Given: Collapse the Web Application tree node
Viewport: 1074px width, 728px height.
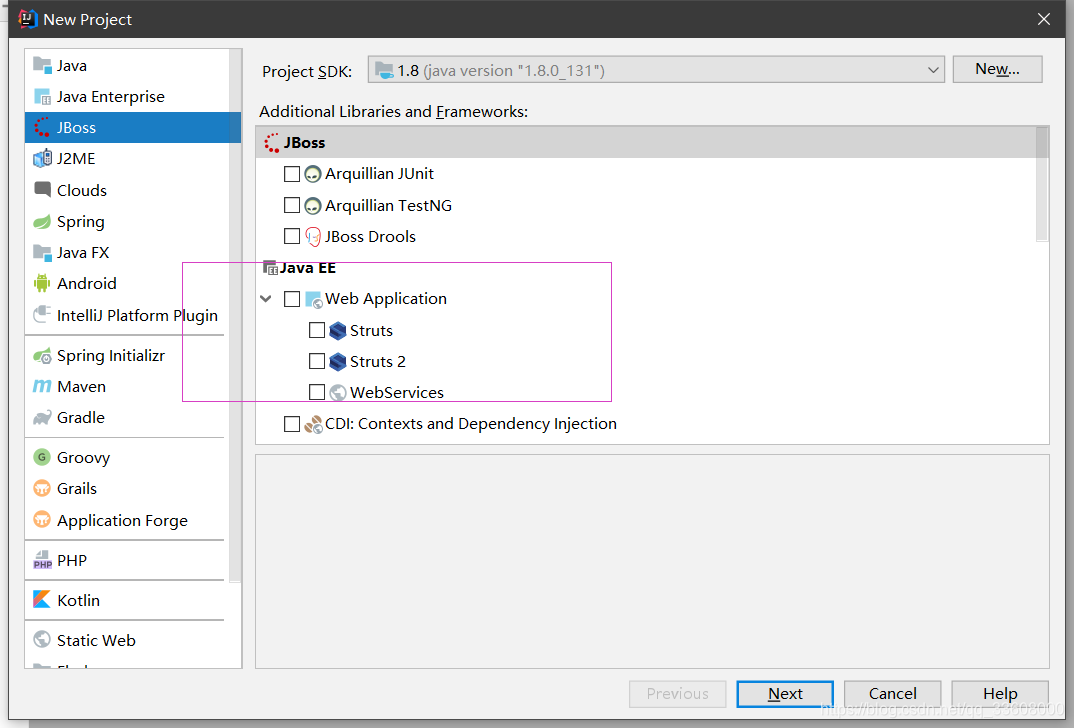Looking at the screenshot, I should (266, 299).
